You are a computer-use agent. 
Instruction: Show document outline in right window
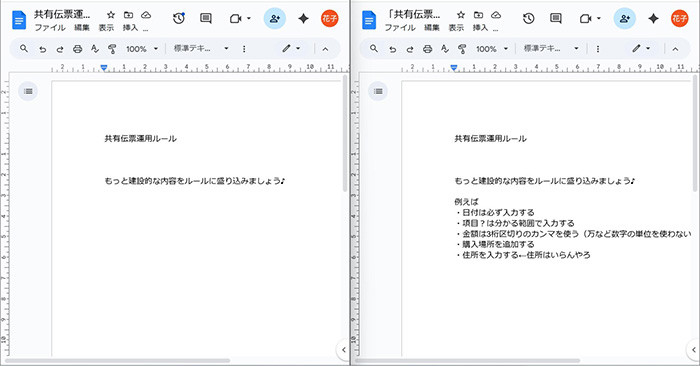[x=378, y=91]
